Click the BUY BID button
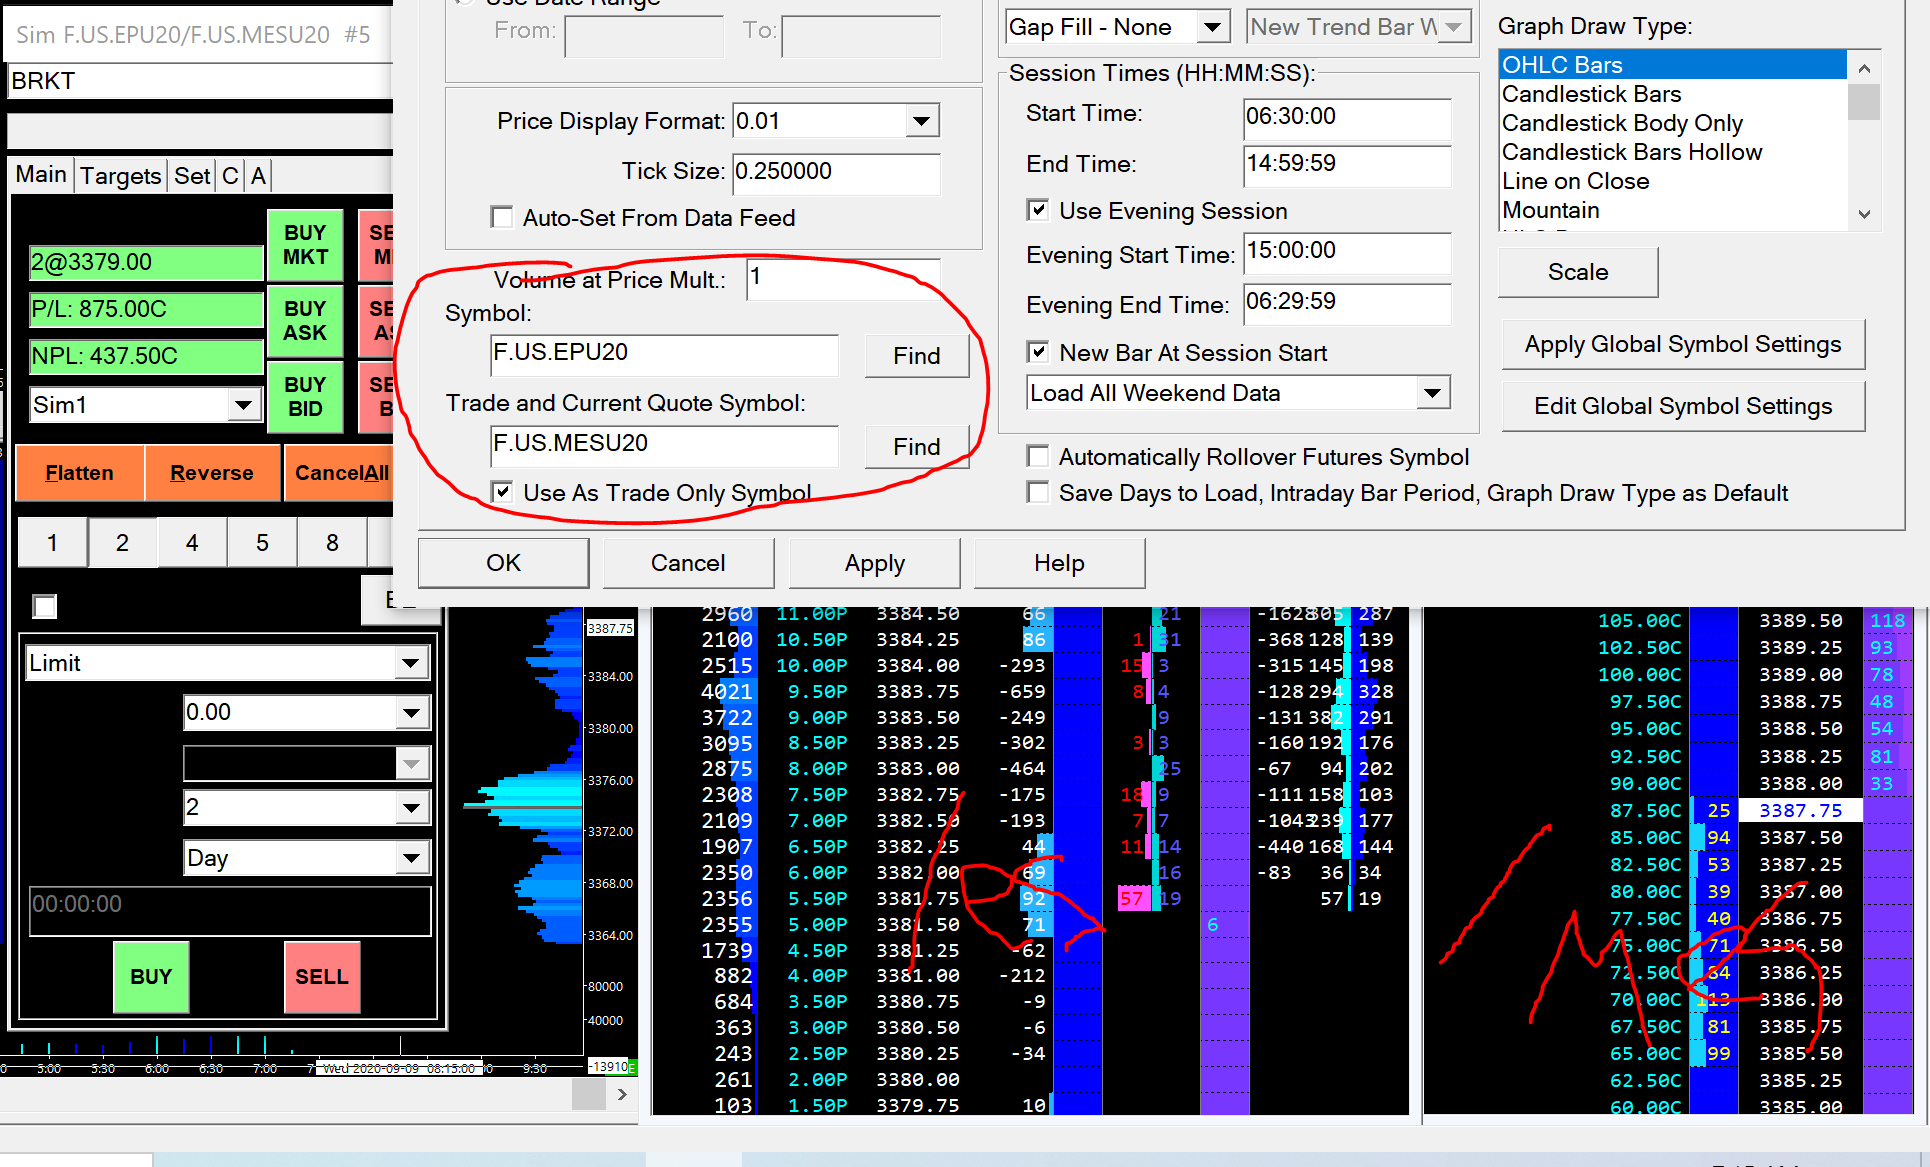 [x=305, y=397]
